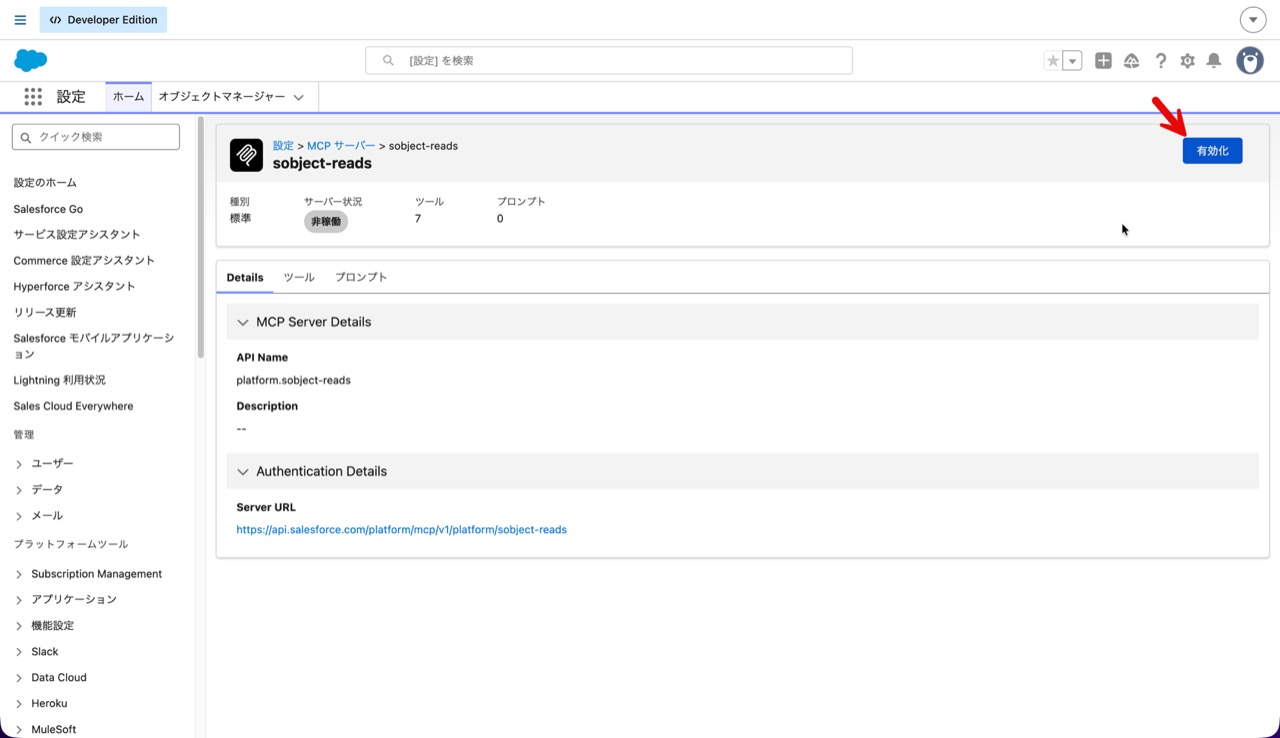Collapse the MCP Server Details section
The image size is (1280, 738).
[x=243, y=322]
